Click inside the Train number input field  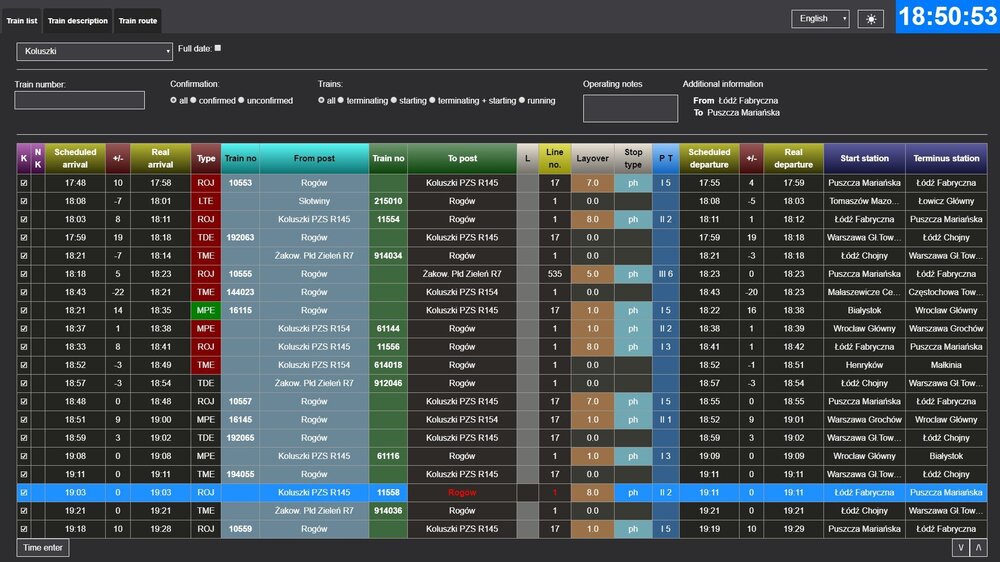coord(79,100)
